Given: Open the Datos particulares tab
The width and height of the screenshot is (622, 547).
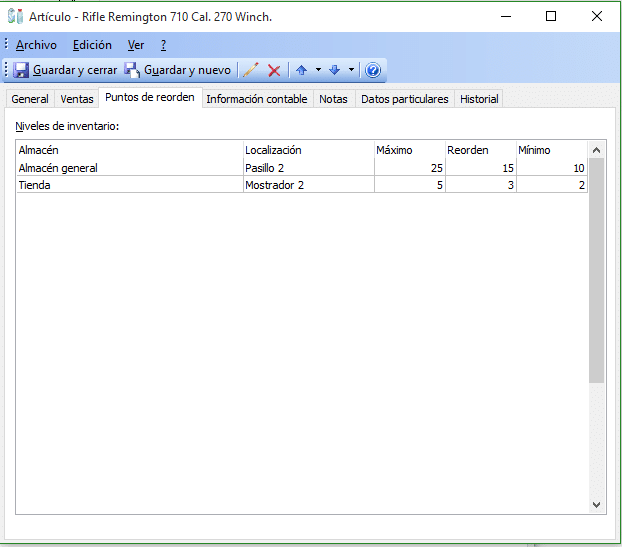Looking at the screenshot, I should click(x=405, y=99).
